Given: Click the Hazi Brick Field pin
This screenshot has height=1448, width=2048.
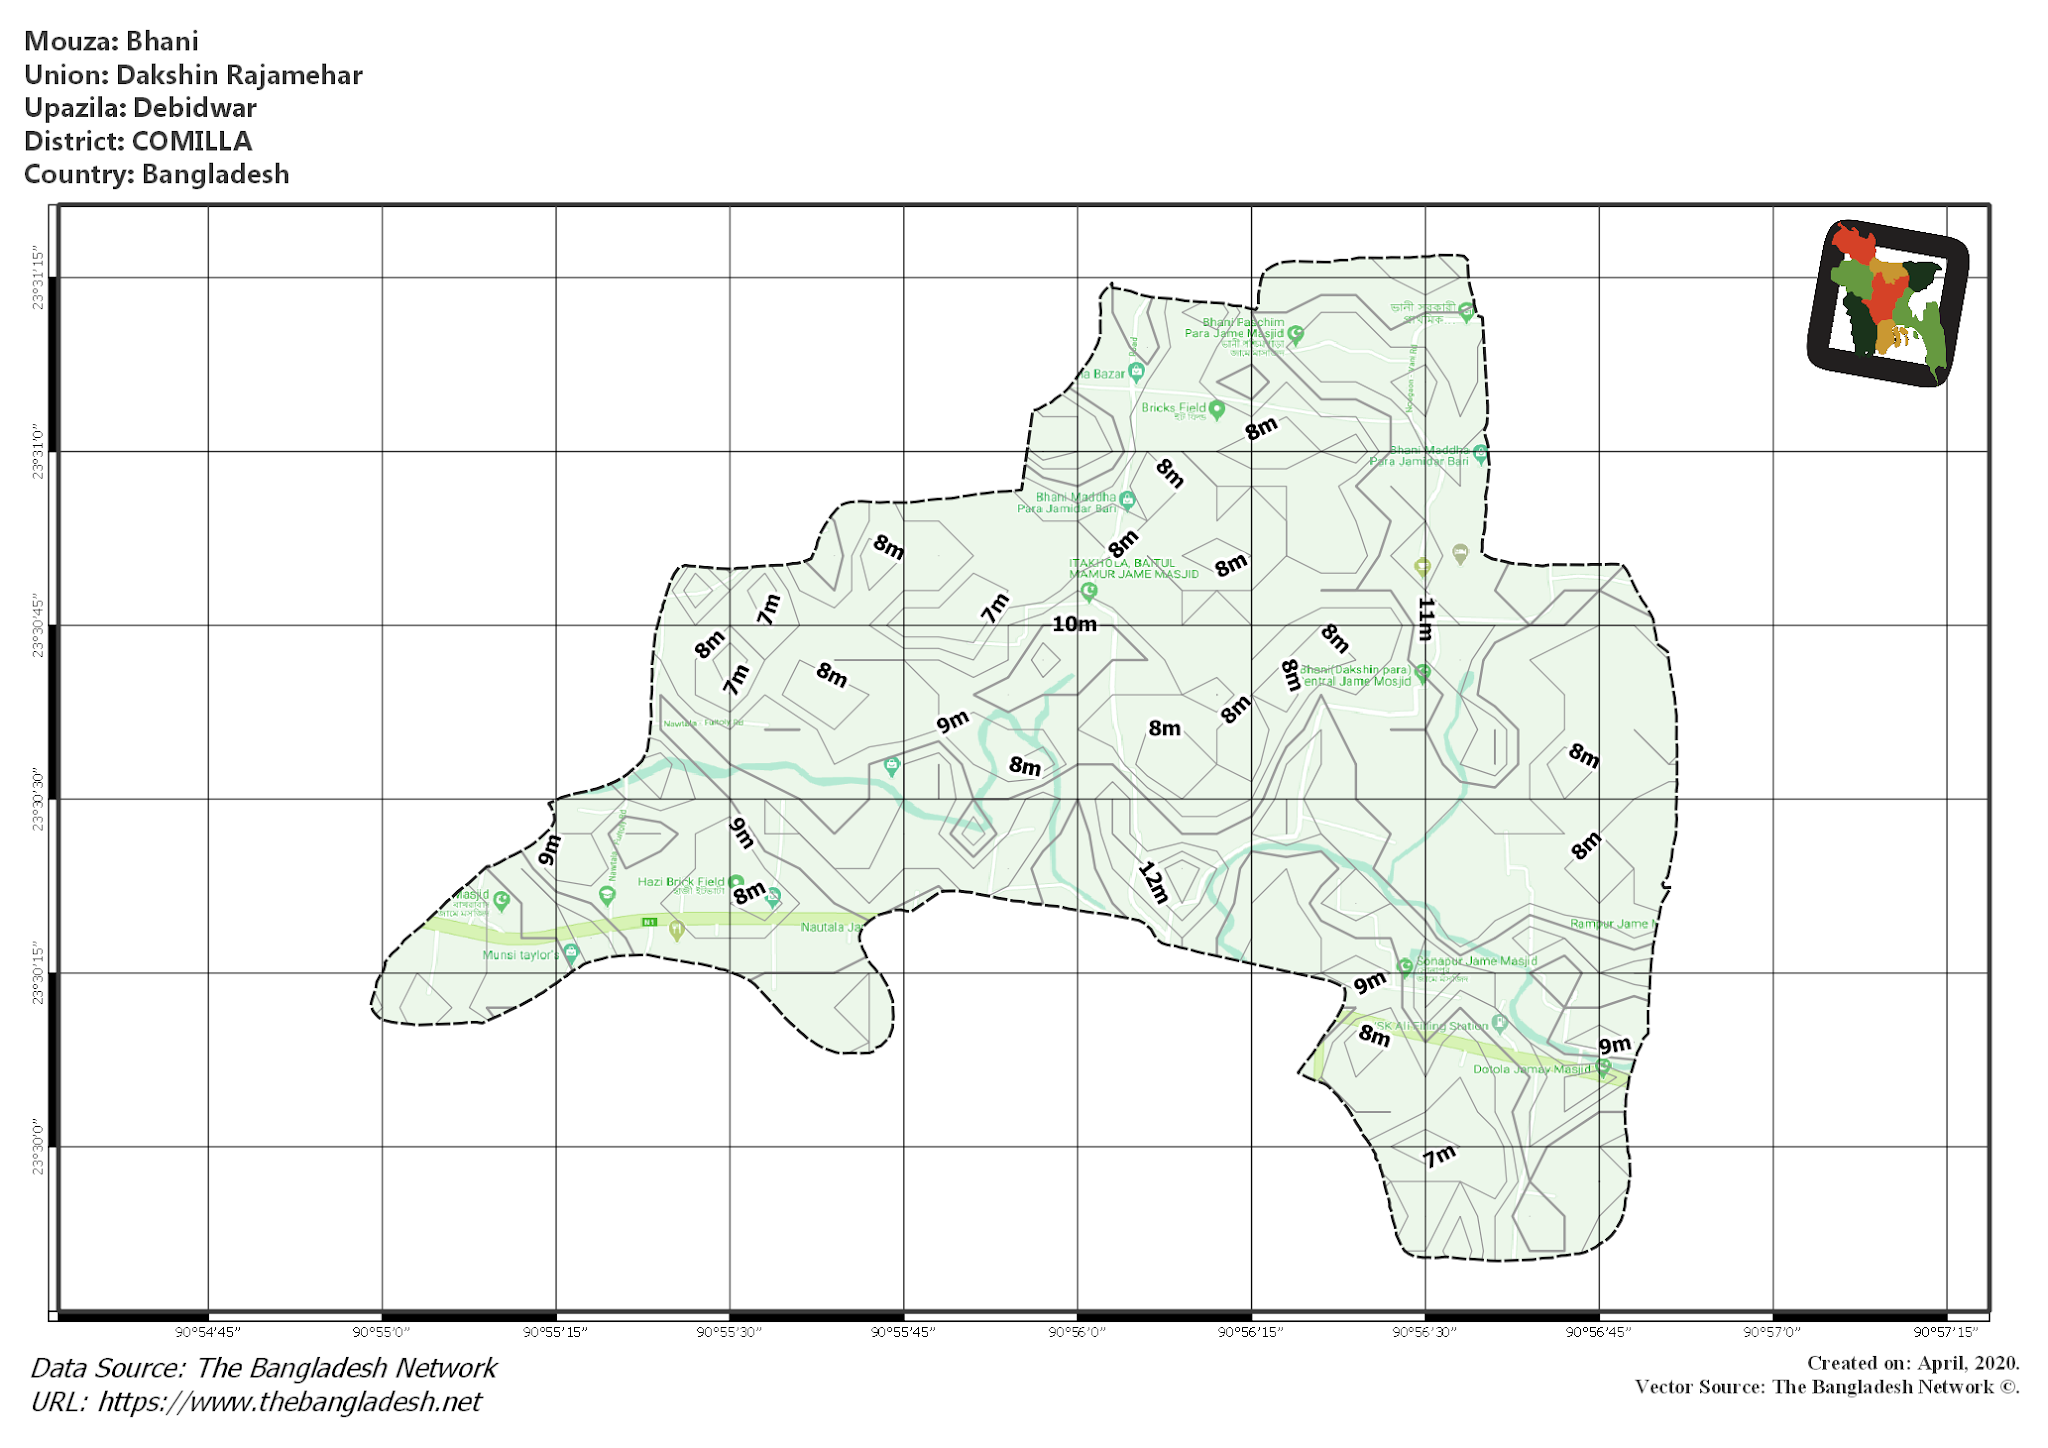Looking at the screenshot, I should (x=735, y=882).
